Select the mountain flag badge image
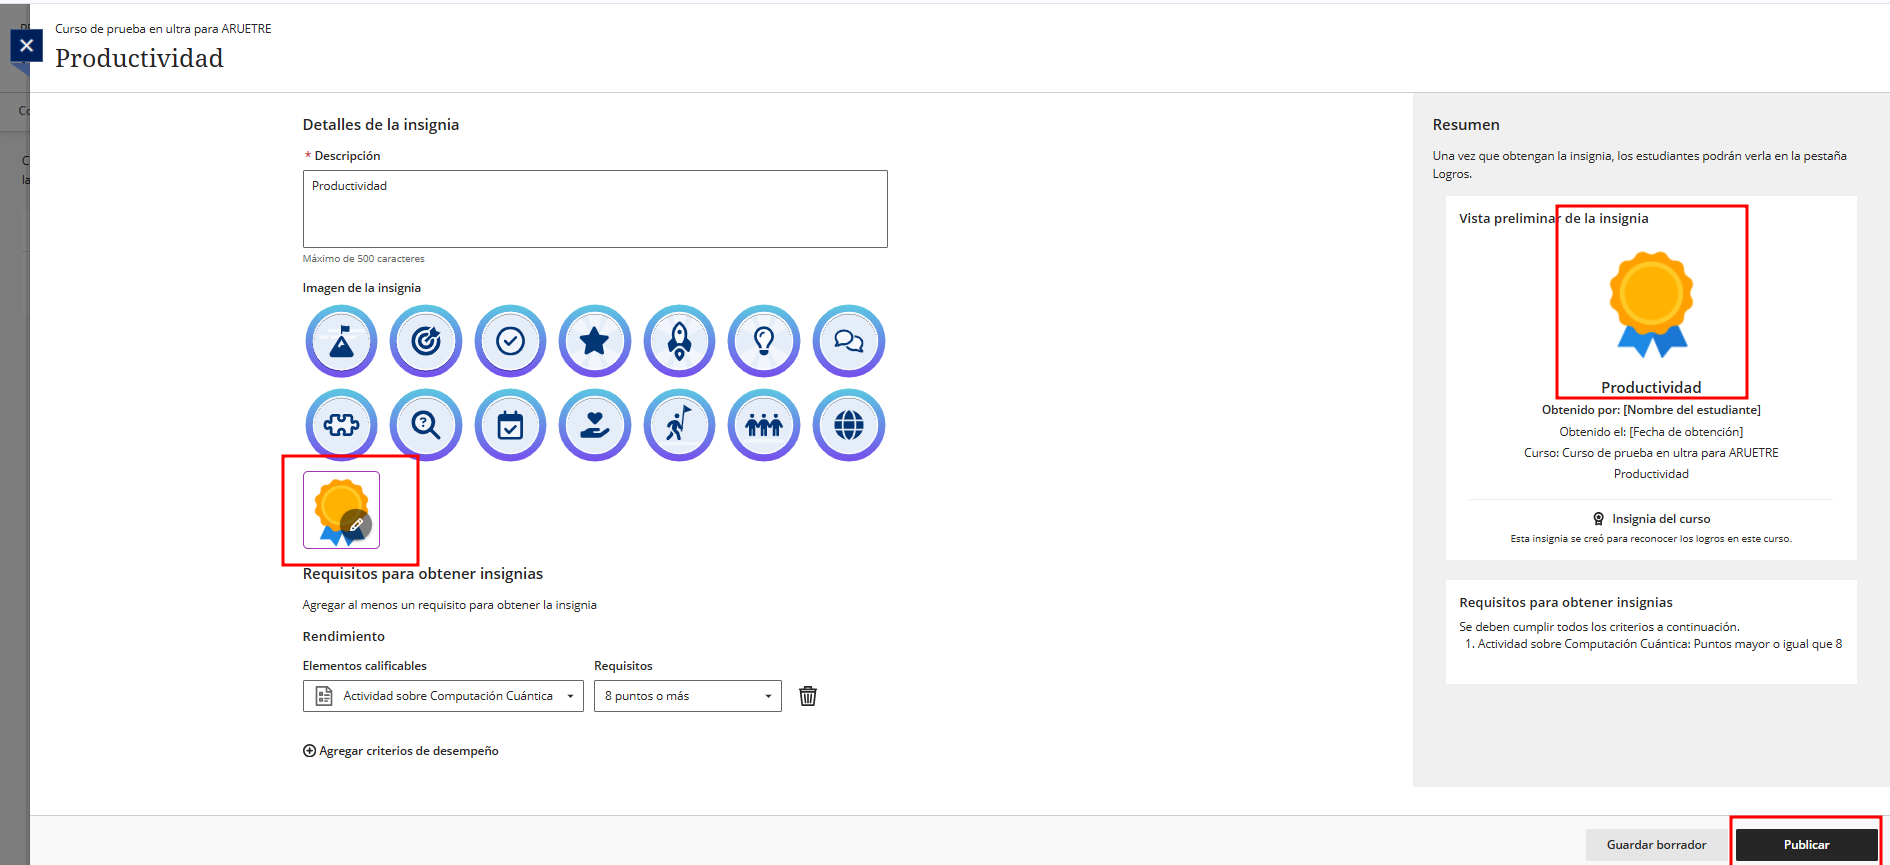1890x865 pixels. 341,342
